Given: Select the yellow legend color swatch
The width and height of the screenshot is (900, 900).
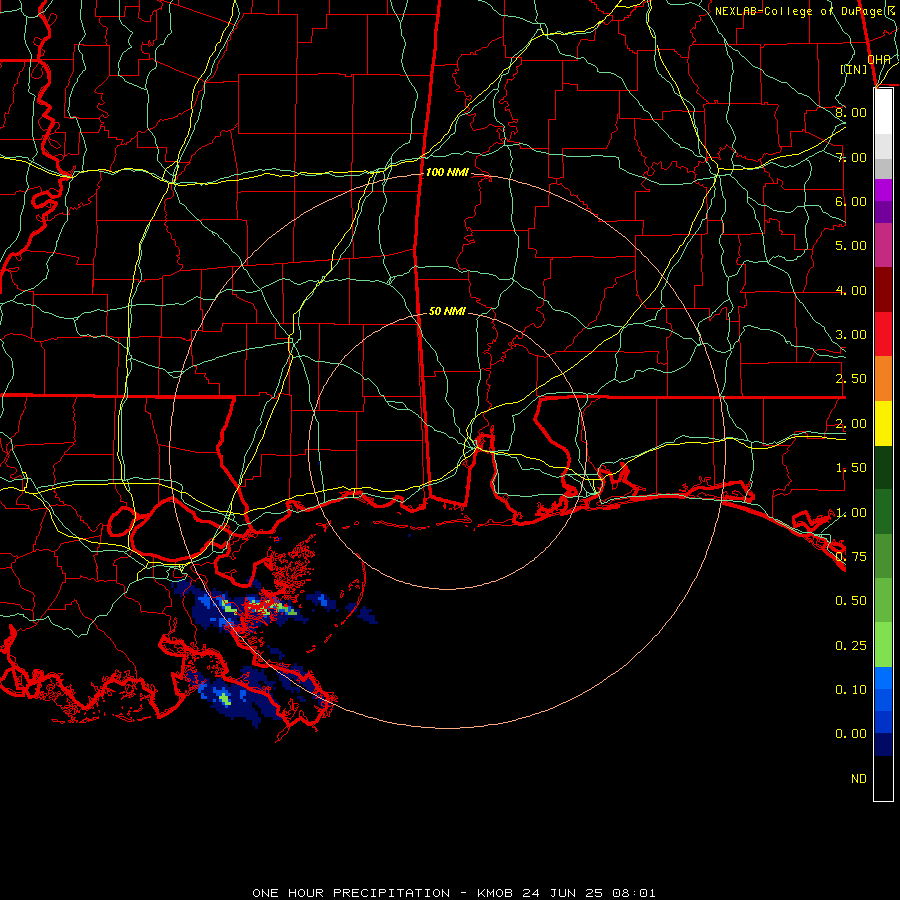Looking at the screenshot, I should click(883, 424).
